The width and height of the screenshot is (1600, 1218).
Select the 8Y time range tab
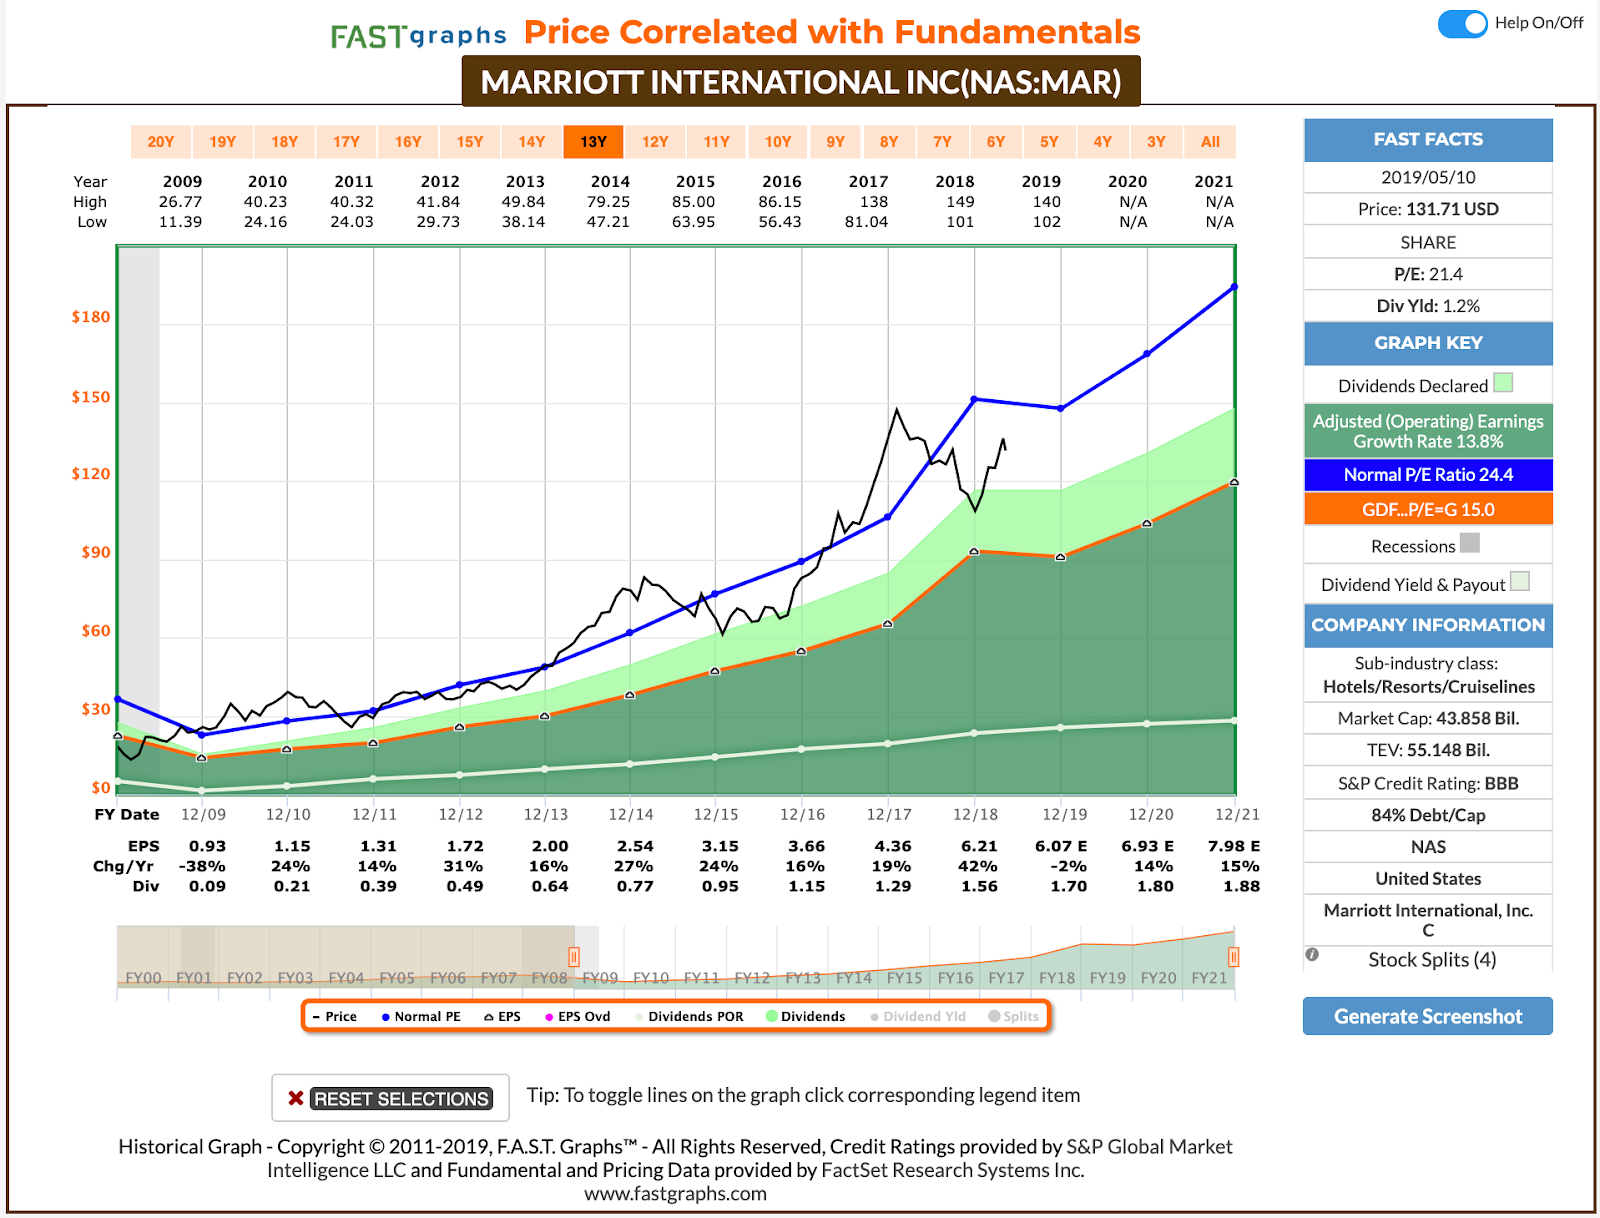point(889,142)
